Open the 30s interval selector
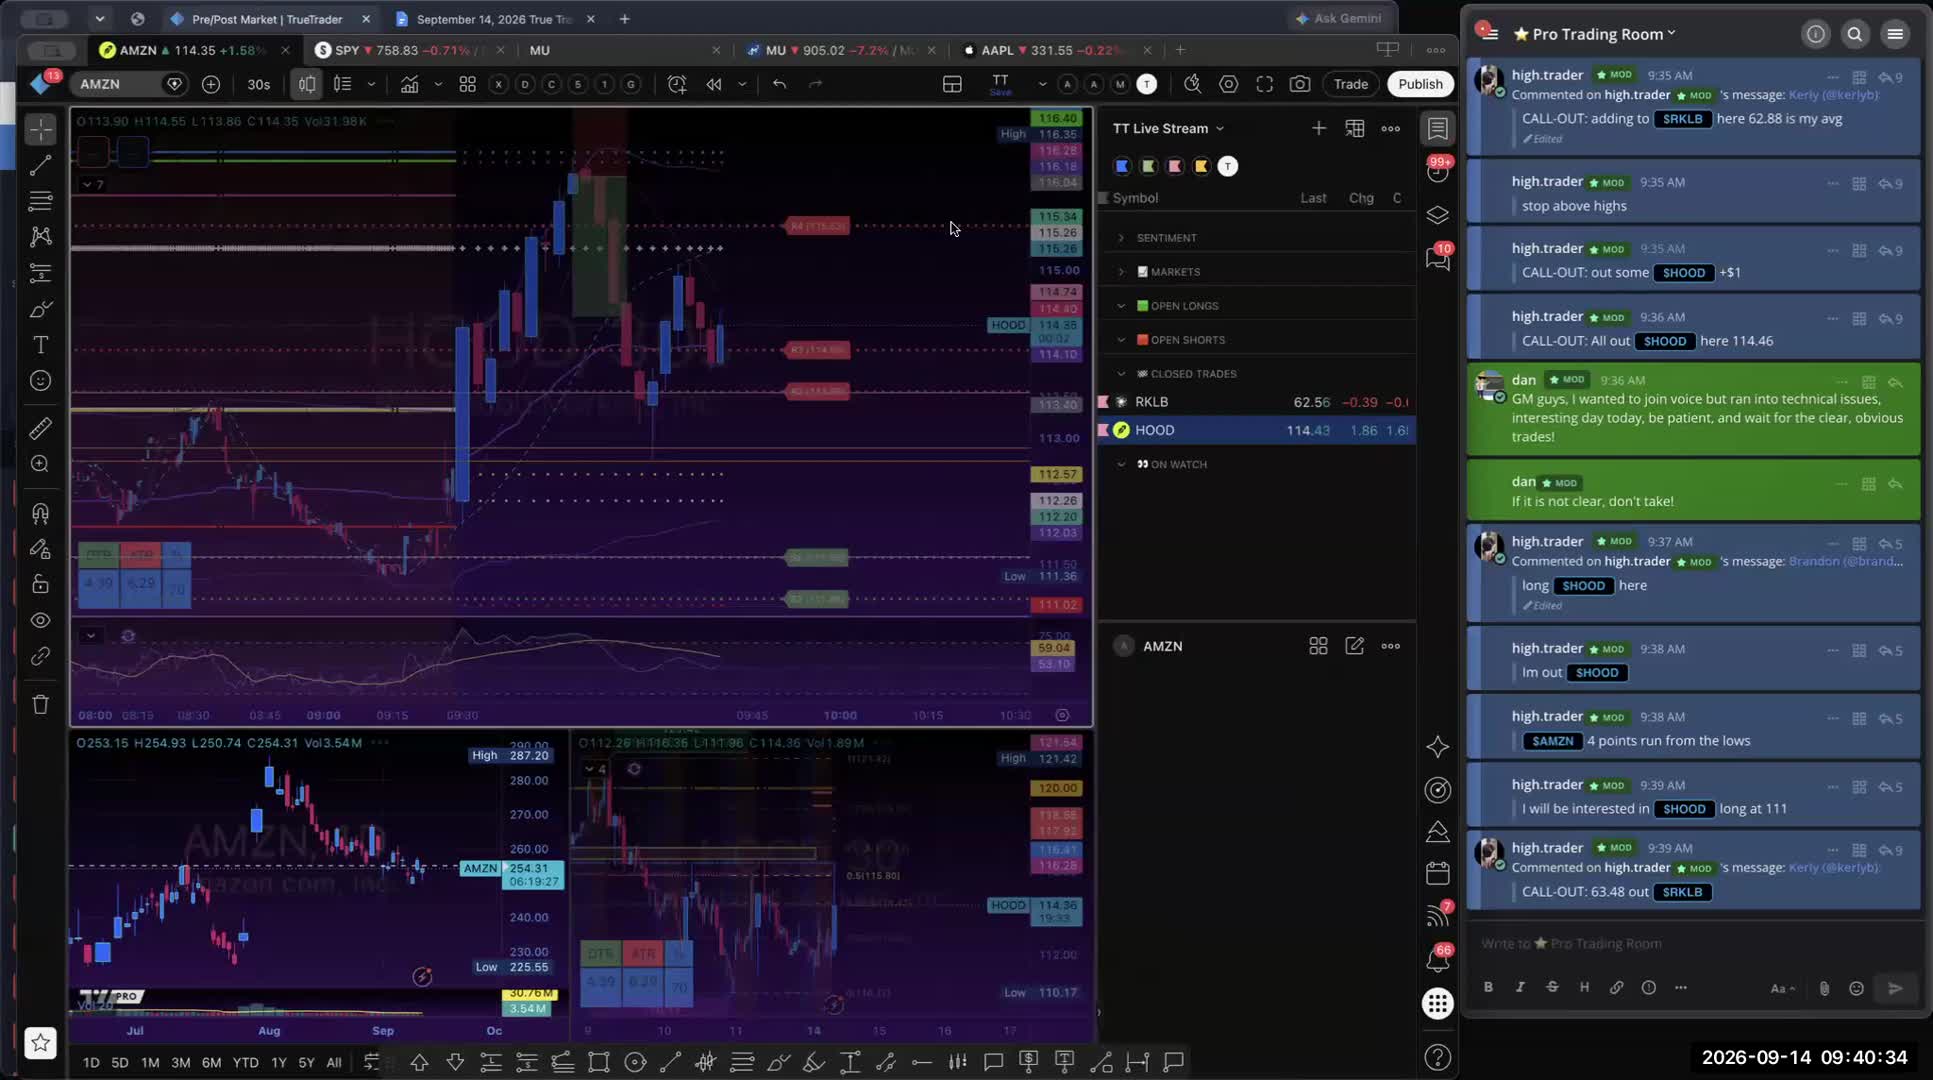 (259, 84)
